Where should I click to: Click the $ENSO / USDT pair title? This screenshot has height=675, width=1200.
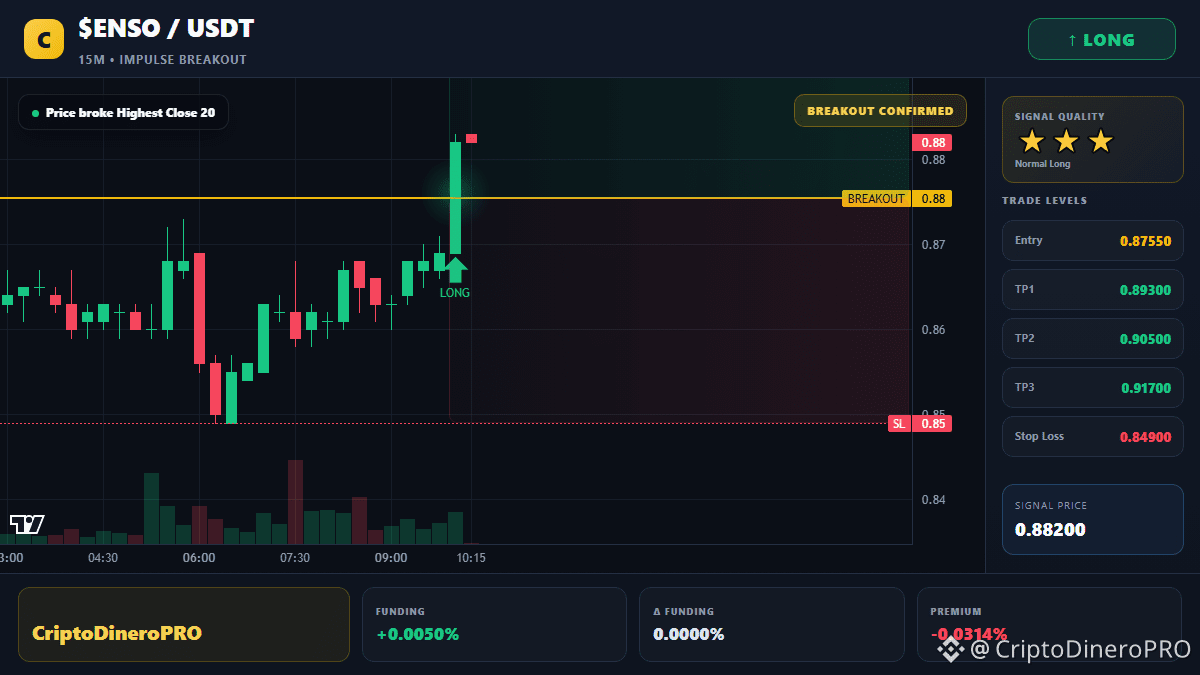(x=166, y=30)
